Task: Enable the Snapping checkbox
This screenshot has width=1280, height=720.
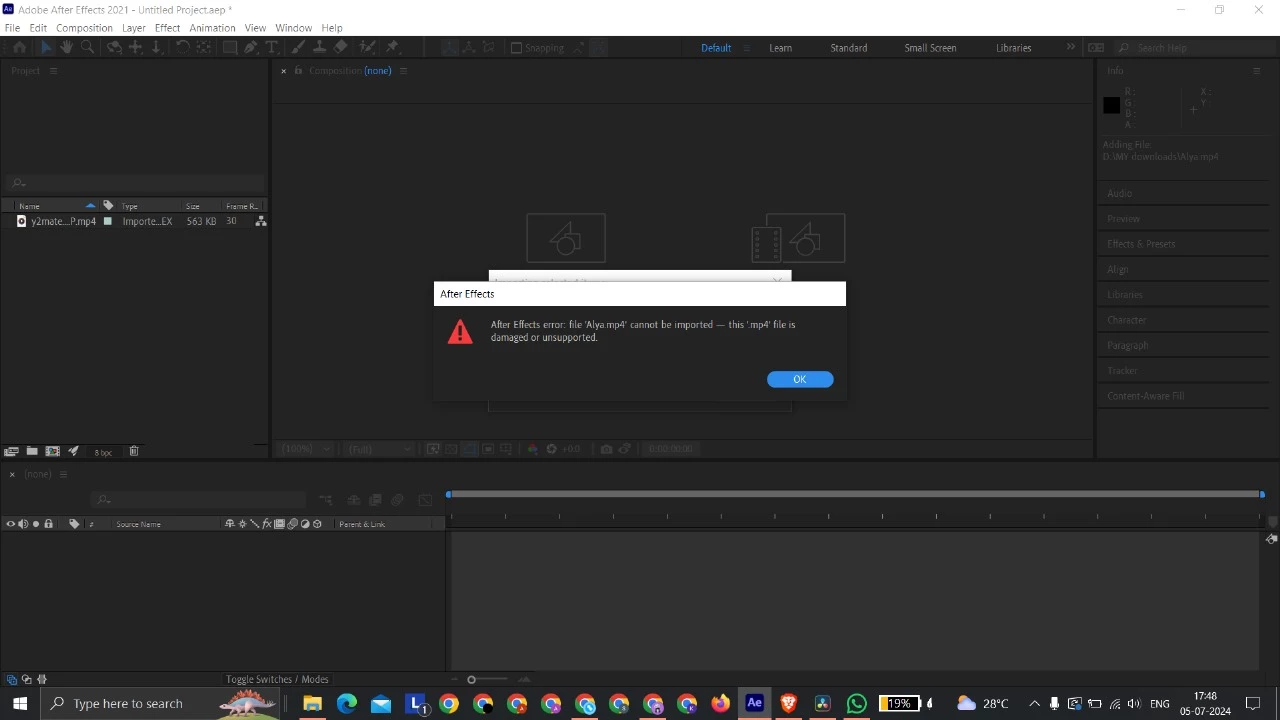Action: (x=516, y=48)
